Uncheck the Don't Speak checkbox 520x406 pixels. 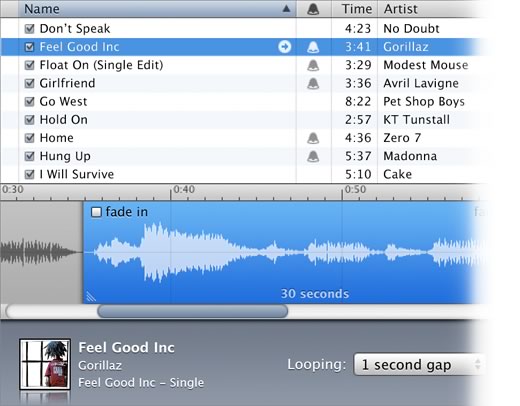tap(30, 29)
